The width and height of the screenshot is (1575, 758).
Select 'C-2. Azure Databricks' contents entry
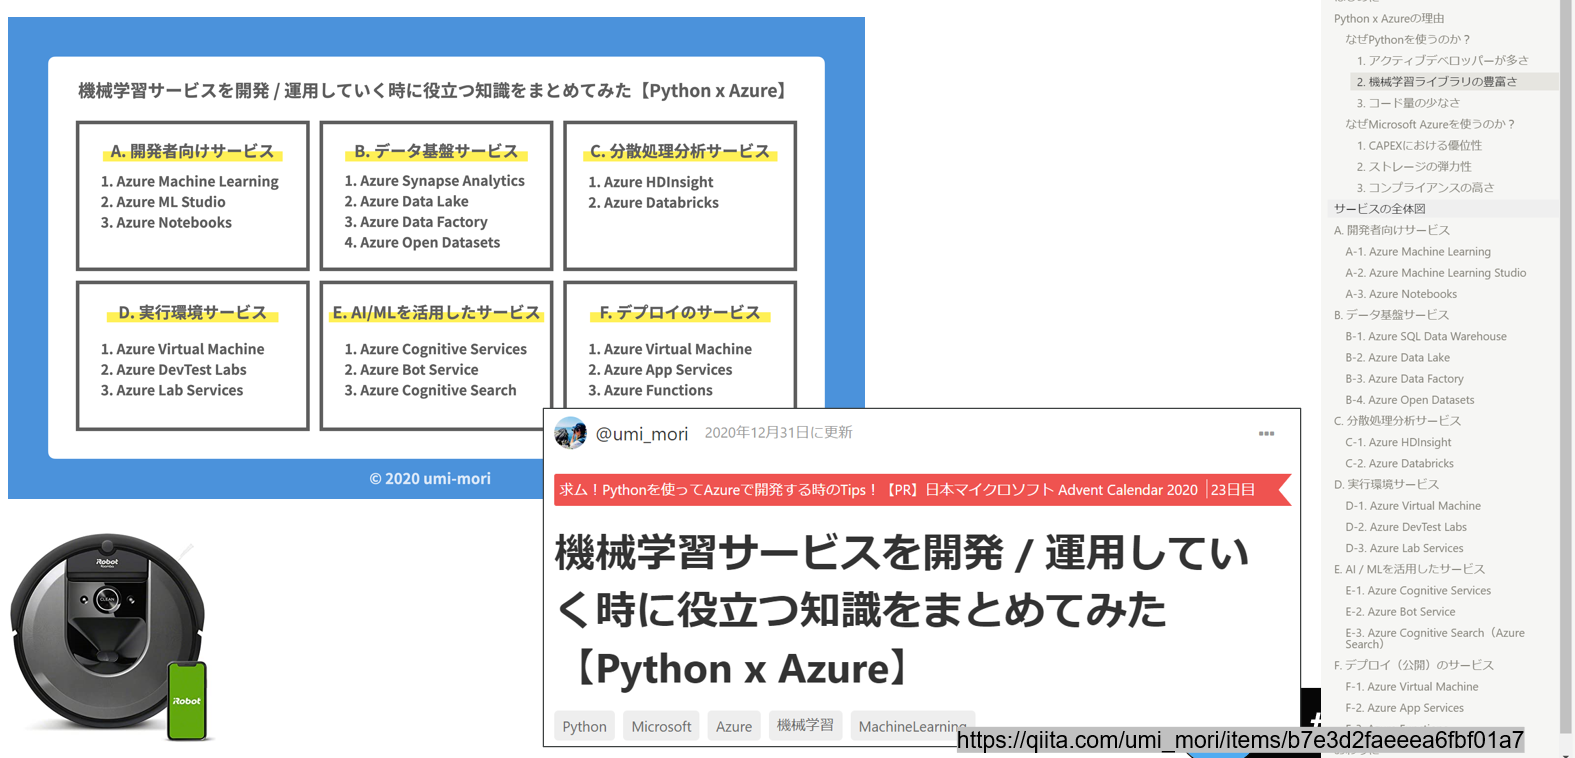[1400, 464]
